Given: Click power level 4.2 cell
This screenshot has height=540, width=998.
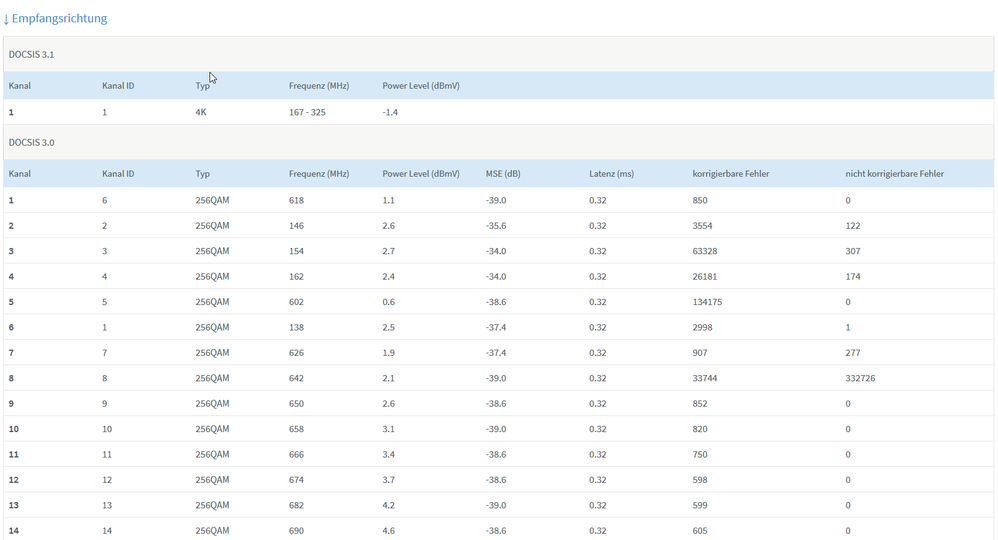Looking at the screenshot, I should [x=389, y=506].
